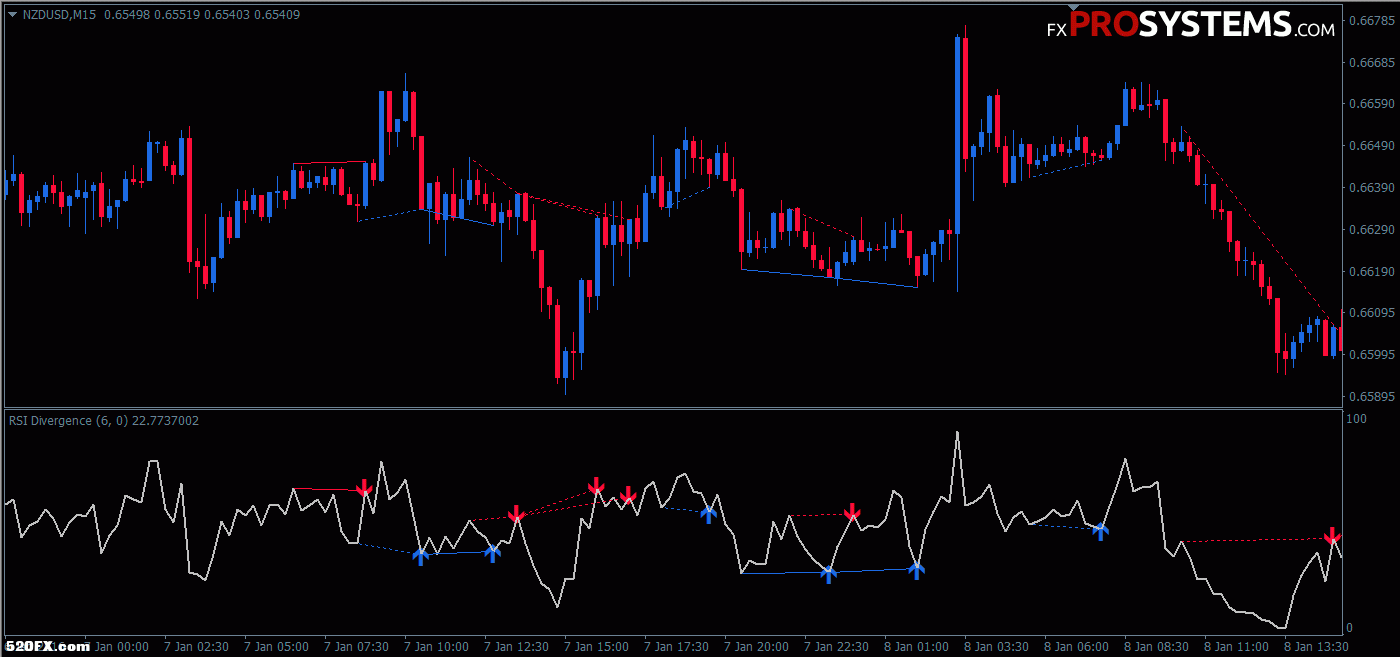The width and height of the screenshot is (1400, 657).
Task: Click the blue buy arrow near 8 Jan 06:00
Action: [1100, 530]
